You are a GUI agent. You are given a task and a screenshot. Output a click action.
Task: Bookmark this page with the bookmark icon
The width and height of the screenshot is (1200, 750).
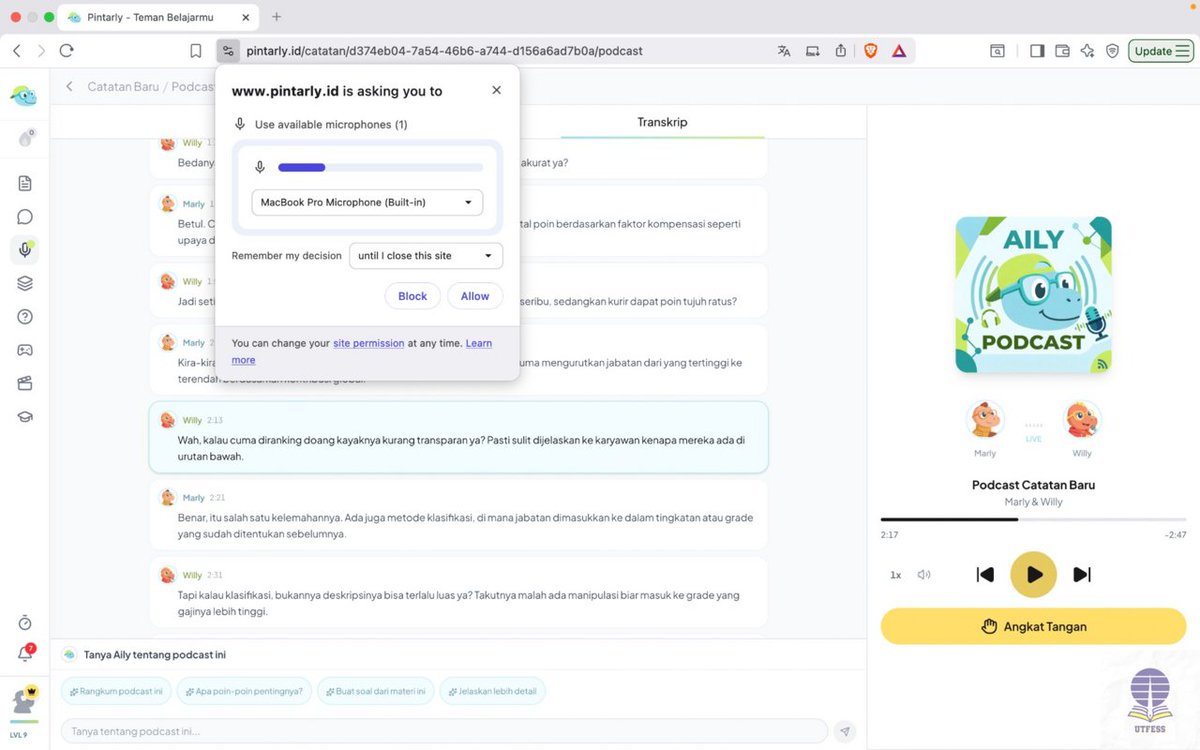pos(196,50)
